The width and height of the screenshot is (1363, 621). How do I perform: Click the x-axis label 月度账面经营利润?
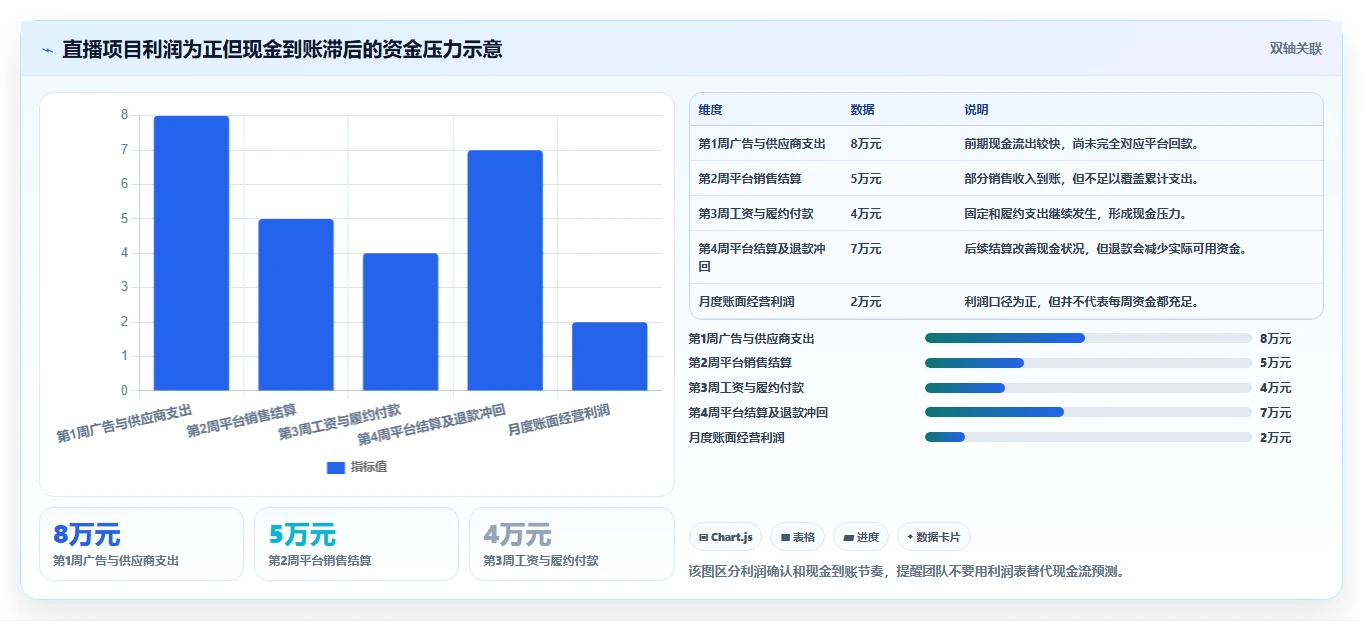tap(559, 420)
